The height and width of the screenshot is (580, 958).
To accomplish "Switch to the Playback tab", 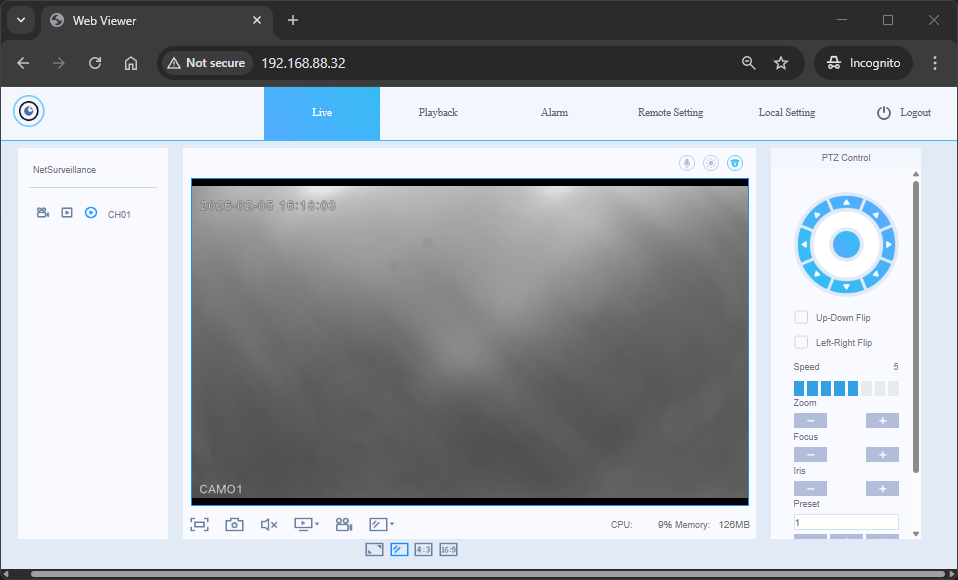I will (438, 113).
